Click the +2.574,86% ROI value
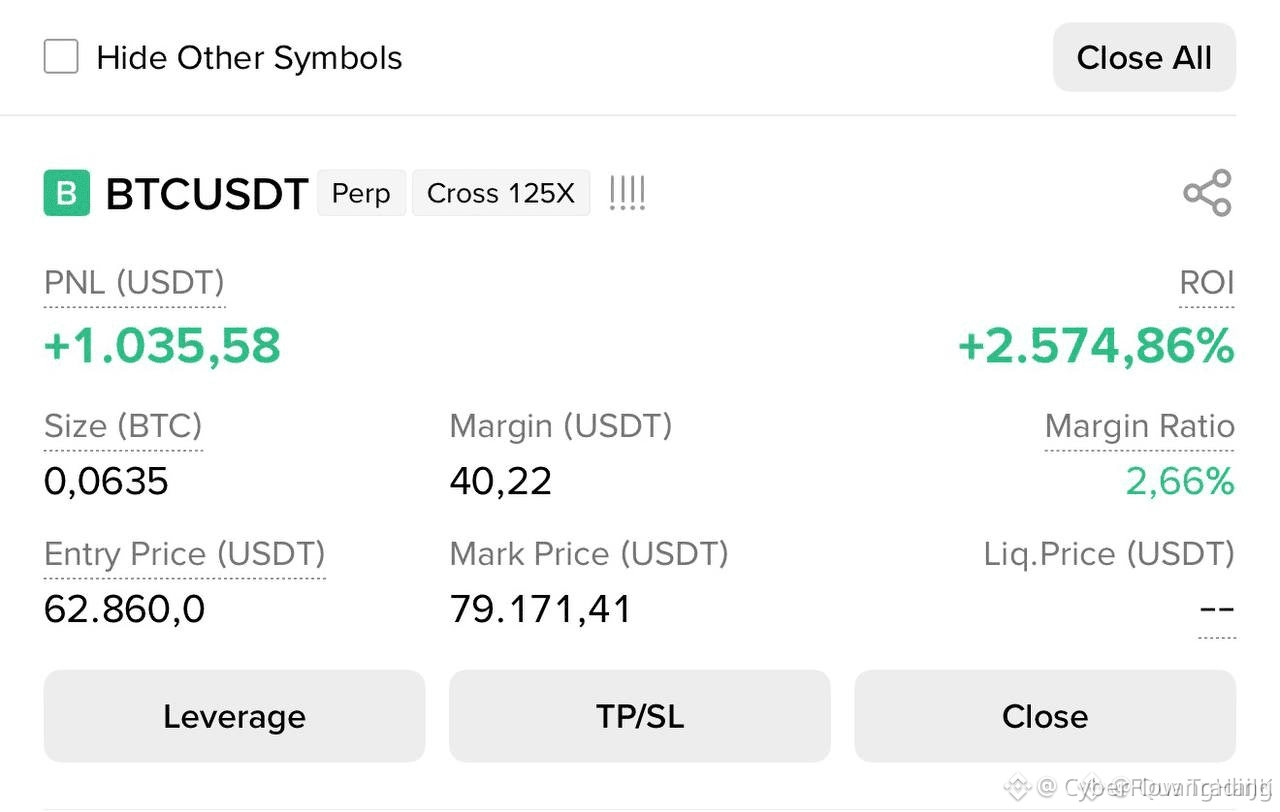 pos(1096,347)
